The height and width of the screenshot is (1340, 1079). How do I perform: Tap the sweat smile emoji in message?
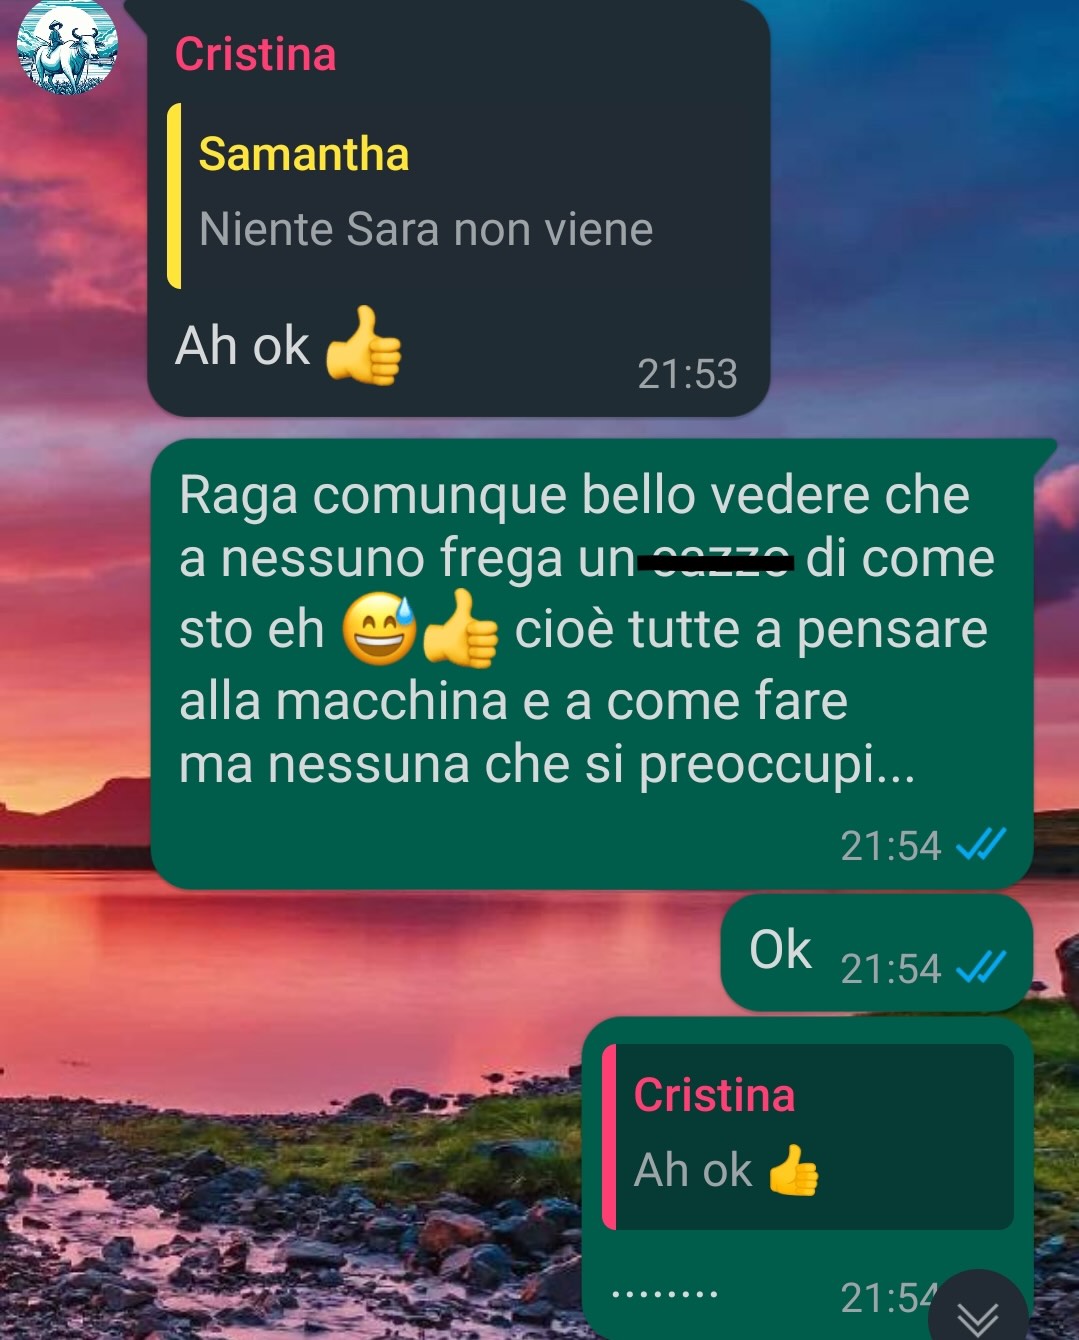click(380, 630)
